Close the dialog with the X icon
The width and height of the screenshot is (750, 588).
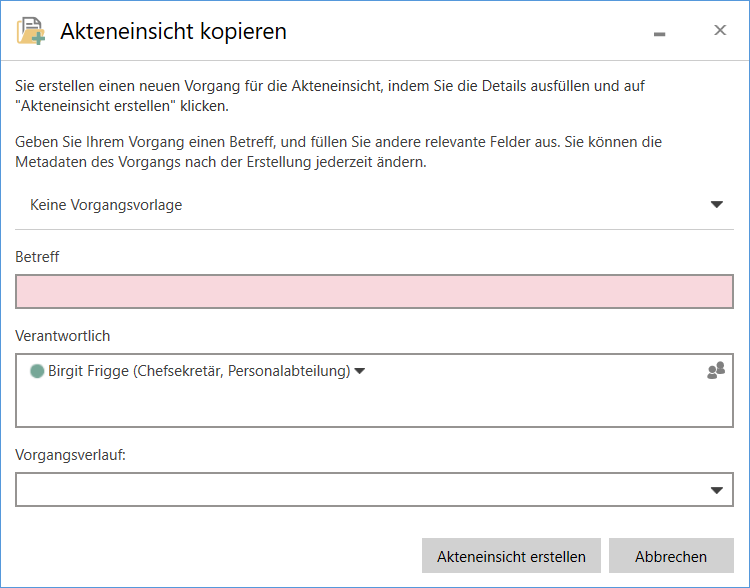coord(719,31)
